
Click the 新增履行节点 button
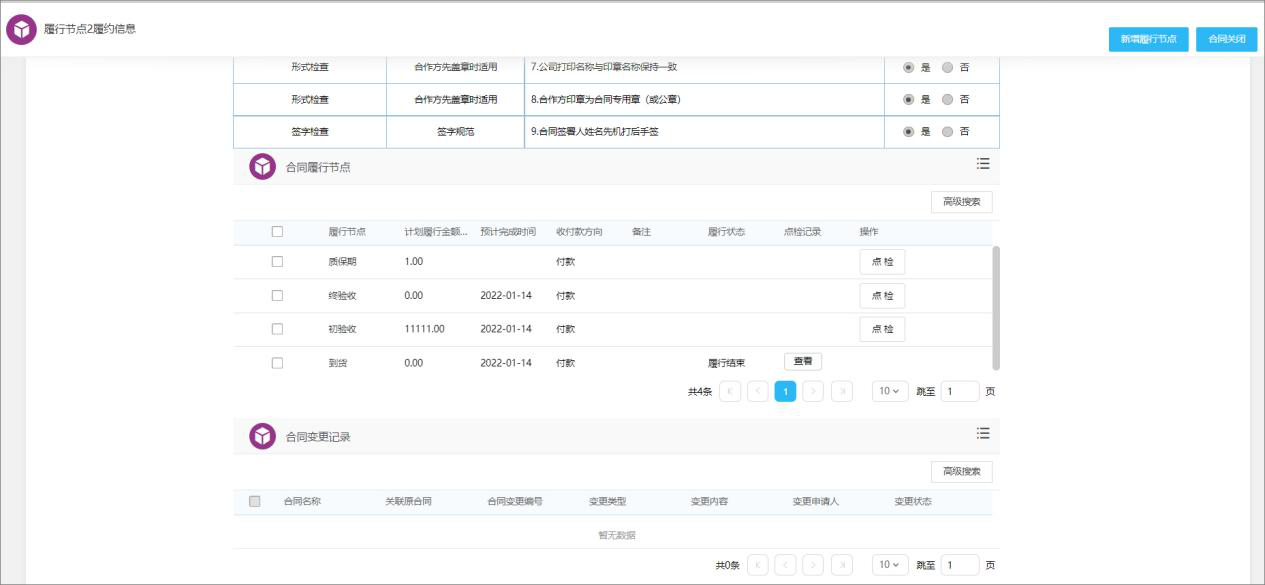pyautogui.click(x=1148, y=39)
